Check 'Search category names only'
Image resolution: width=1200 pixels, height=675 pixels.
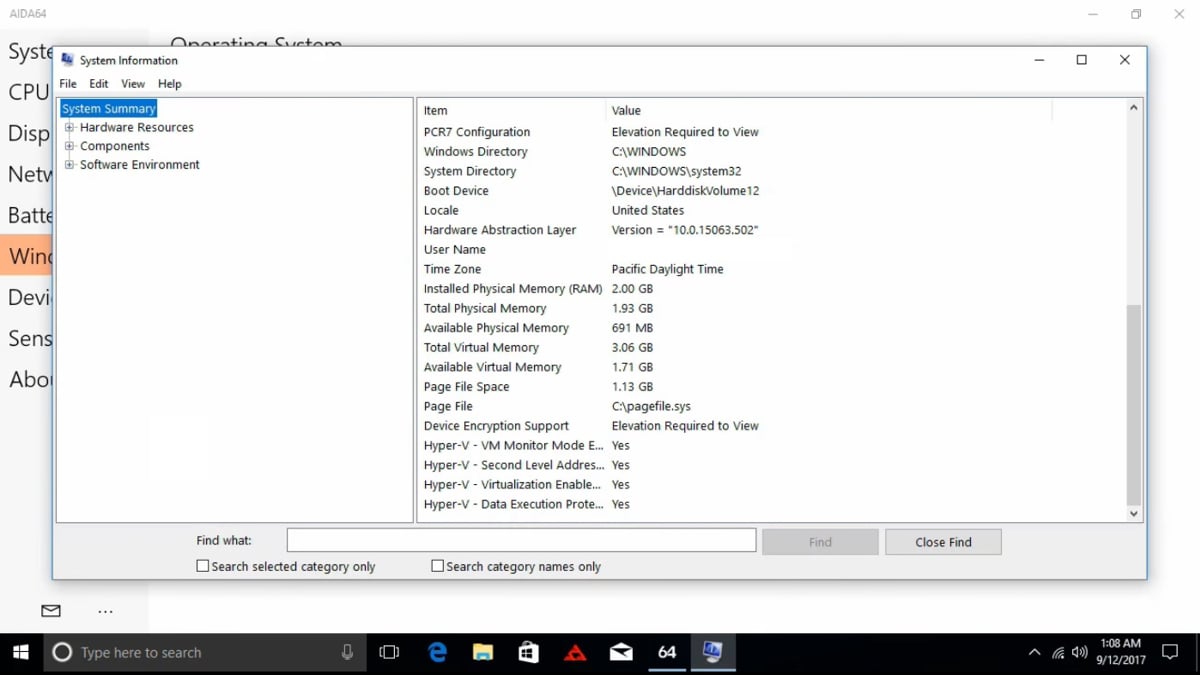[x=437, y=566]
